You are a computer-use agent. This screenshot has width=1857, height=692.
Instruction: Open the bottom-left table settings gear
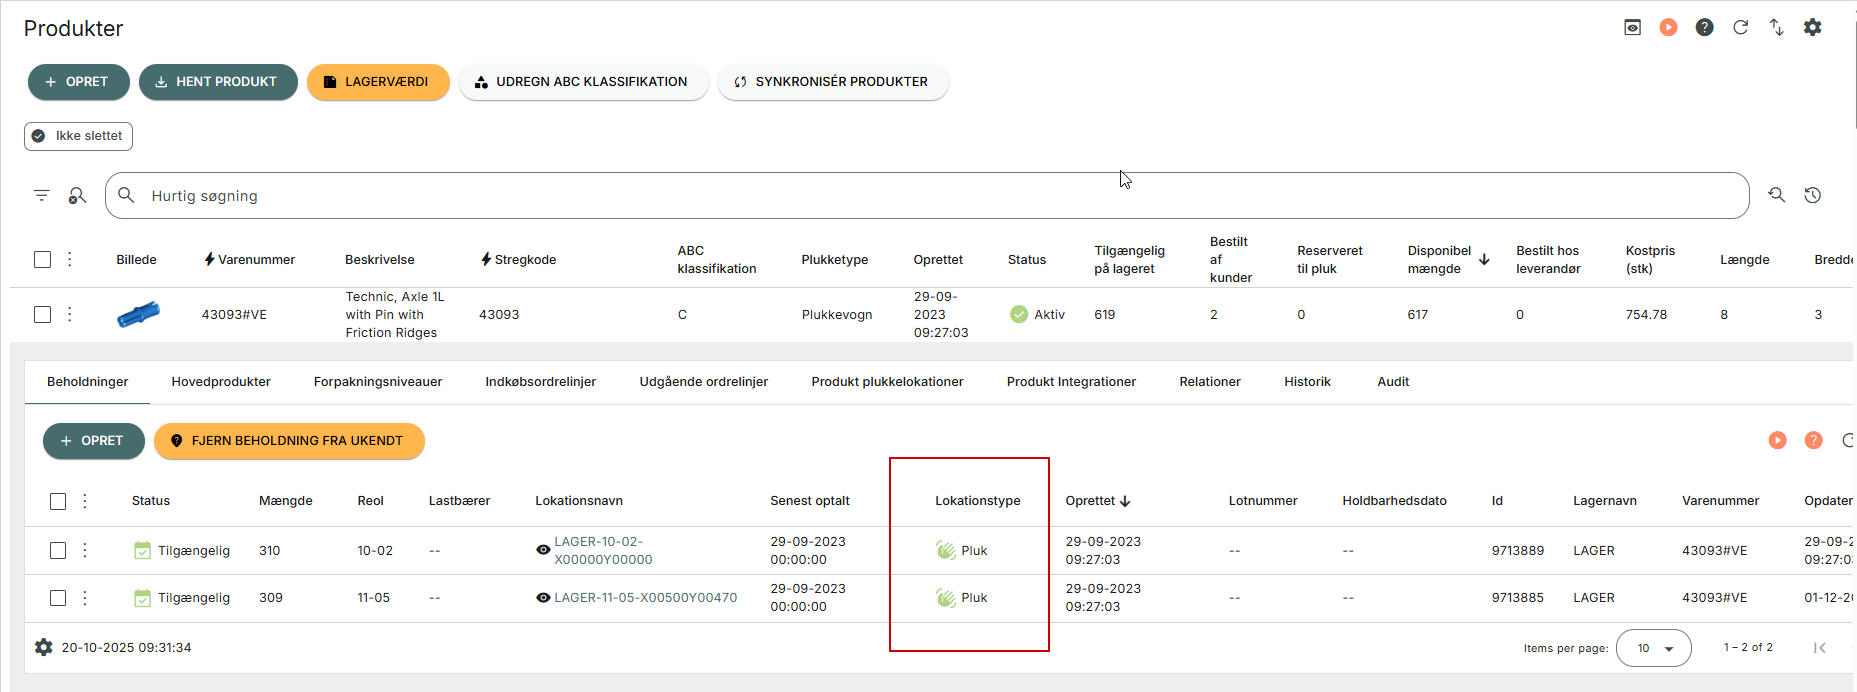[x=43, y=647]
